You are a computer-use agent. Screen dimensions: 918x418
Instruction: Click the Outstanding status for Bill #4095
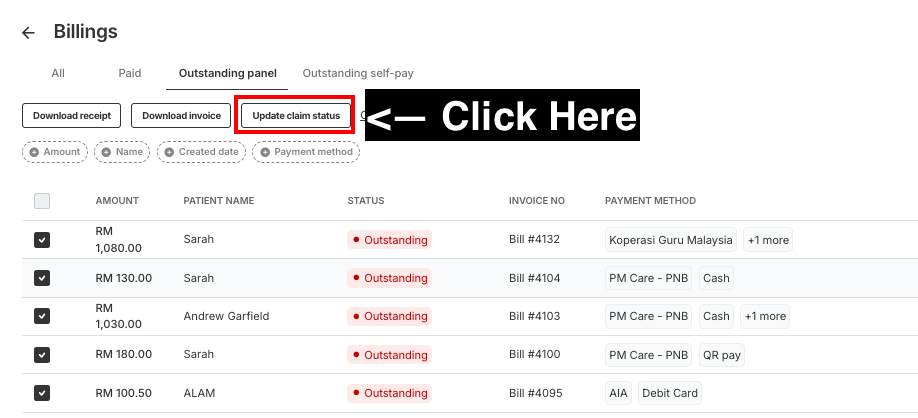point(389,393)
